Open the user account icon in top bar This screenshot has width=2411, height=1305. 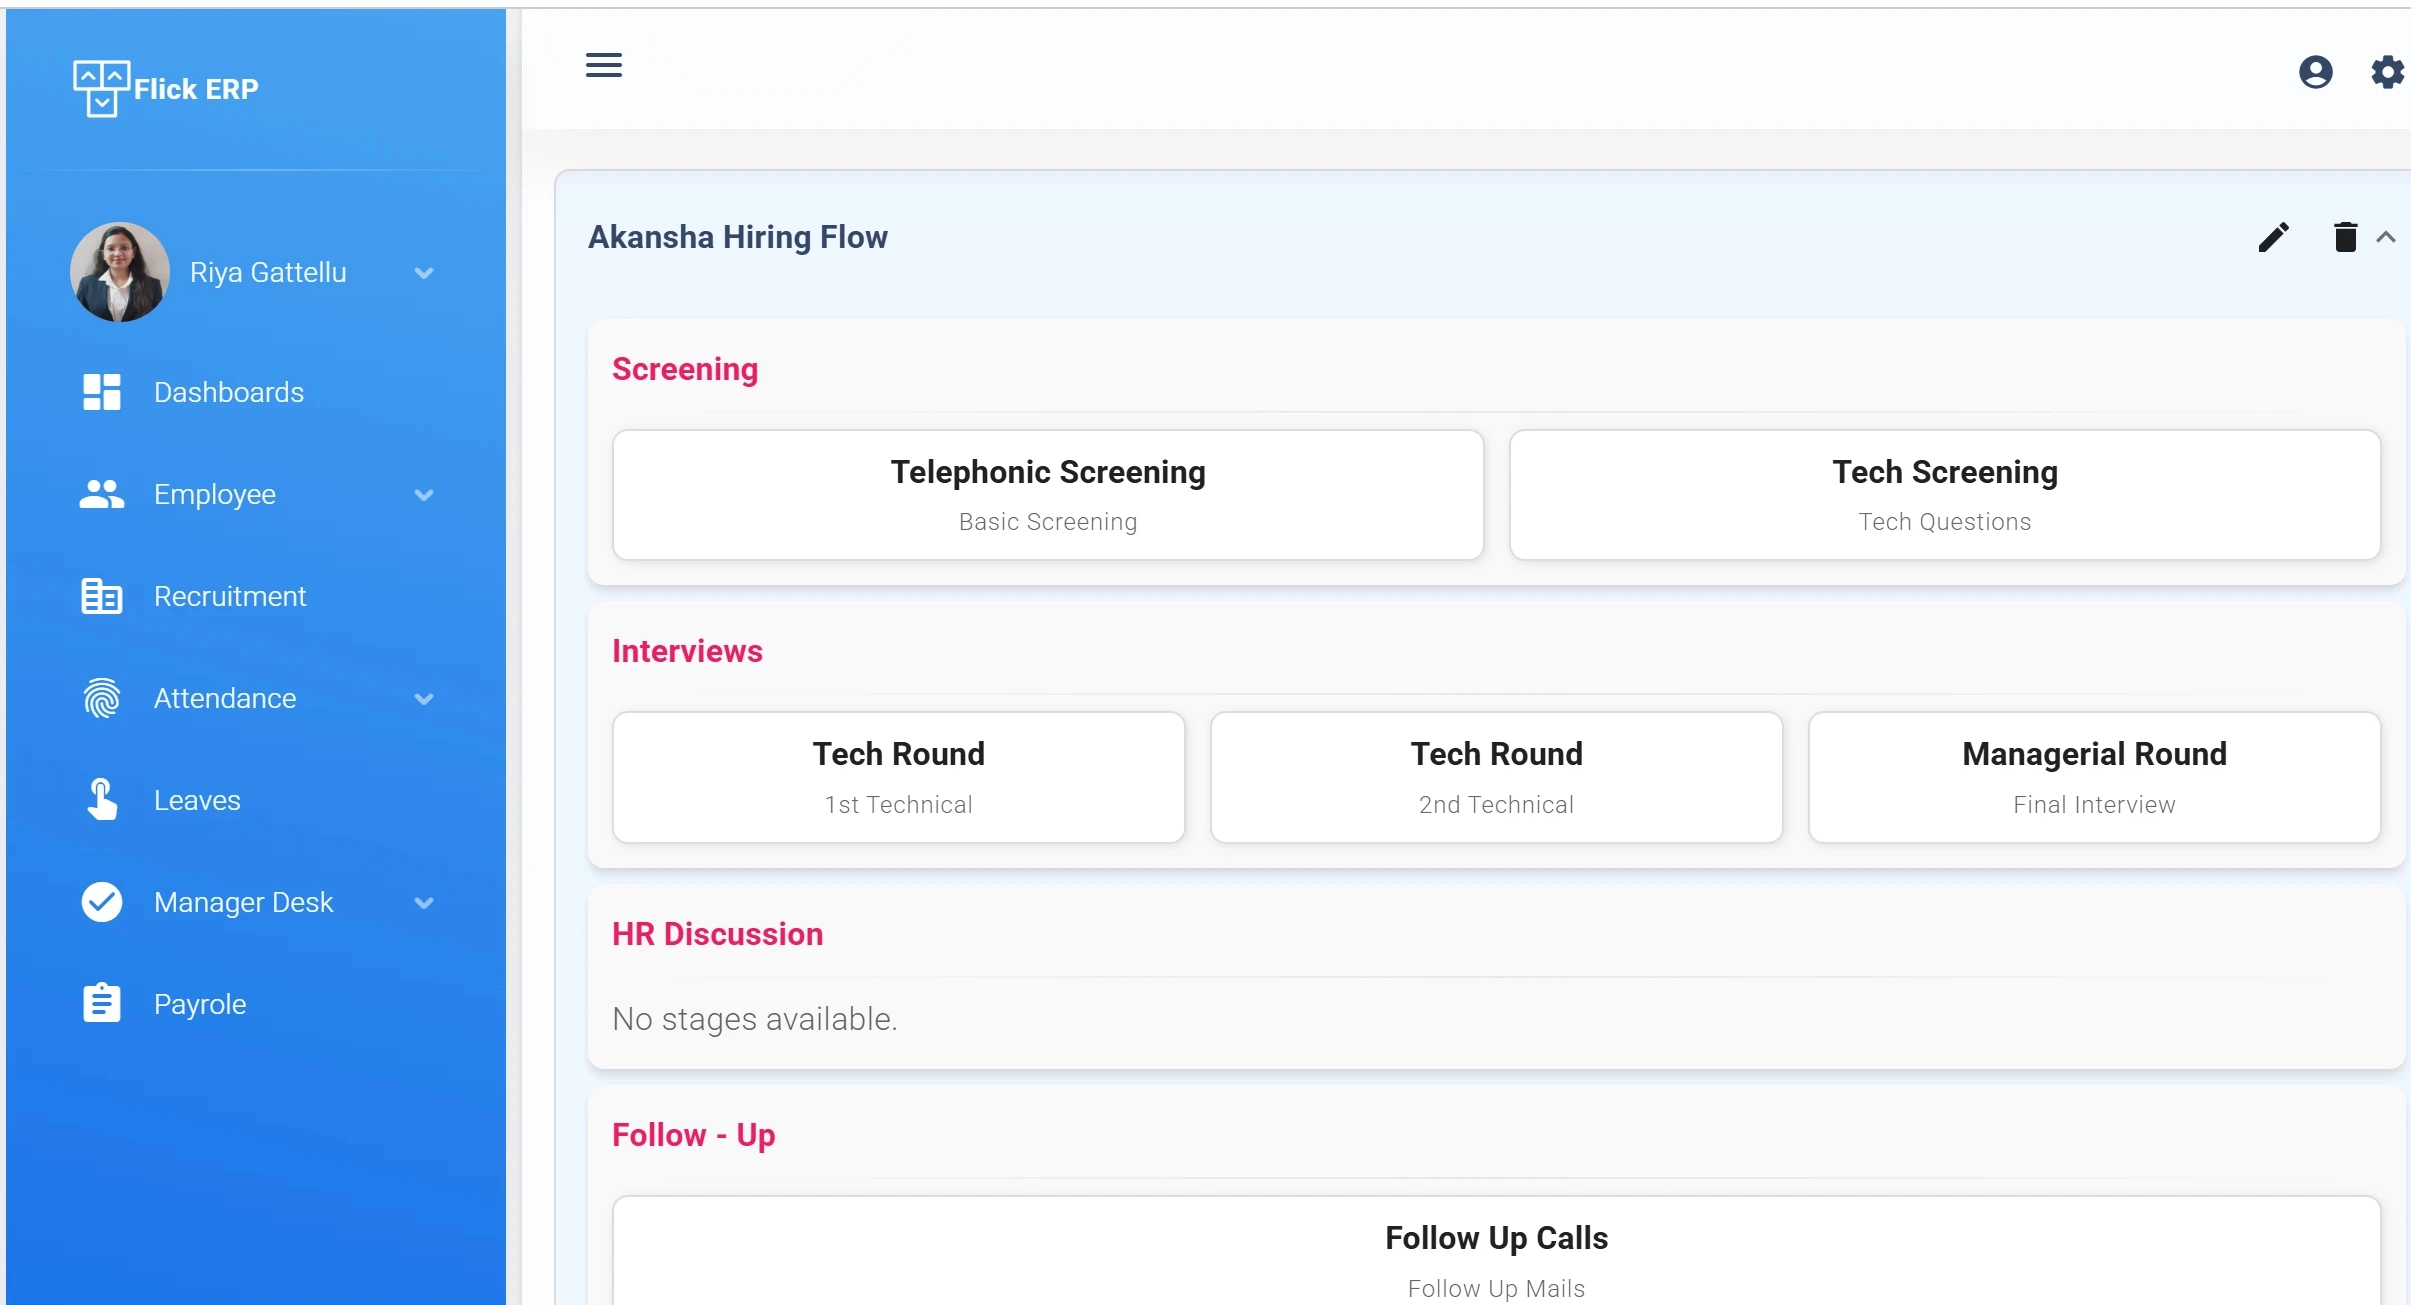[x=2315, y=71]
